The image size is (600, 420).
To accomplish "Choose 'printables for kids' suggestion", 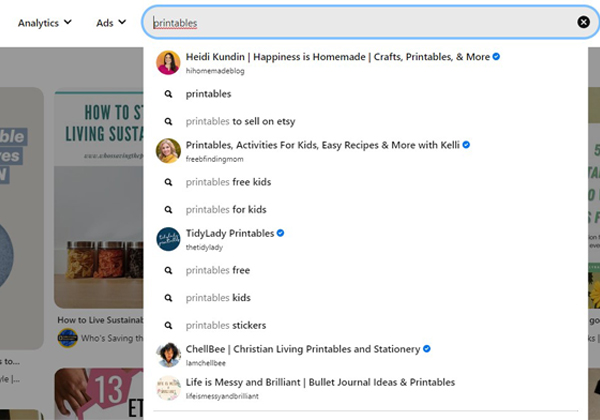I will point(365,210).
